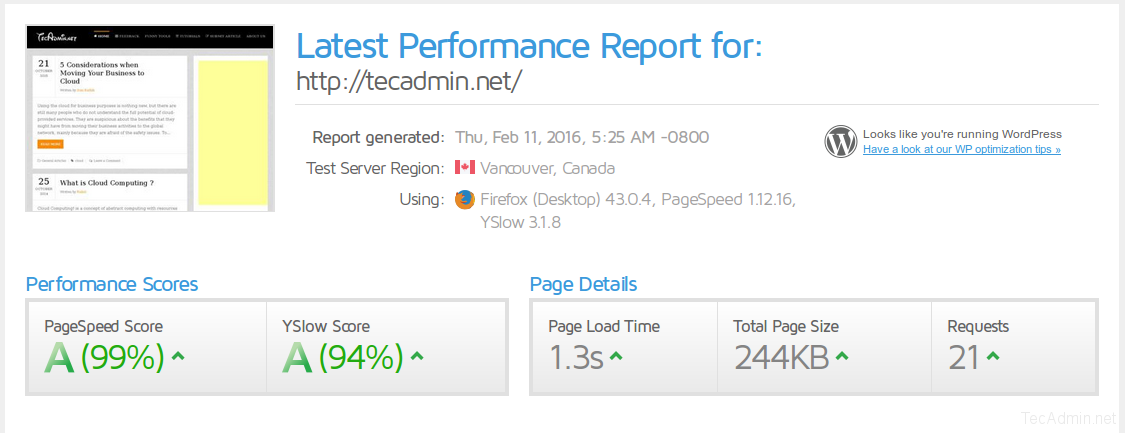
Task: Click the YSlow Score A (94%) grade
Action: pyautogui.click(x=343, y=357)
